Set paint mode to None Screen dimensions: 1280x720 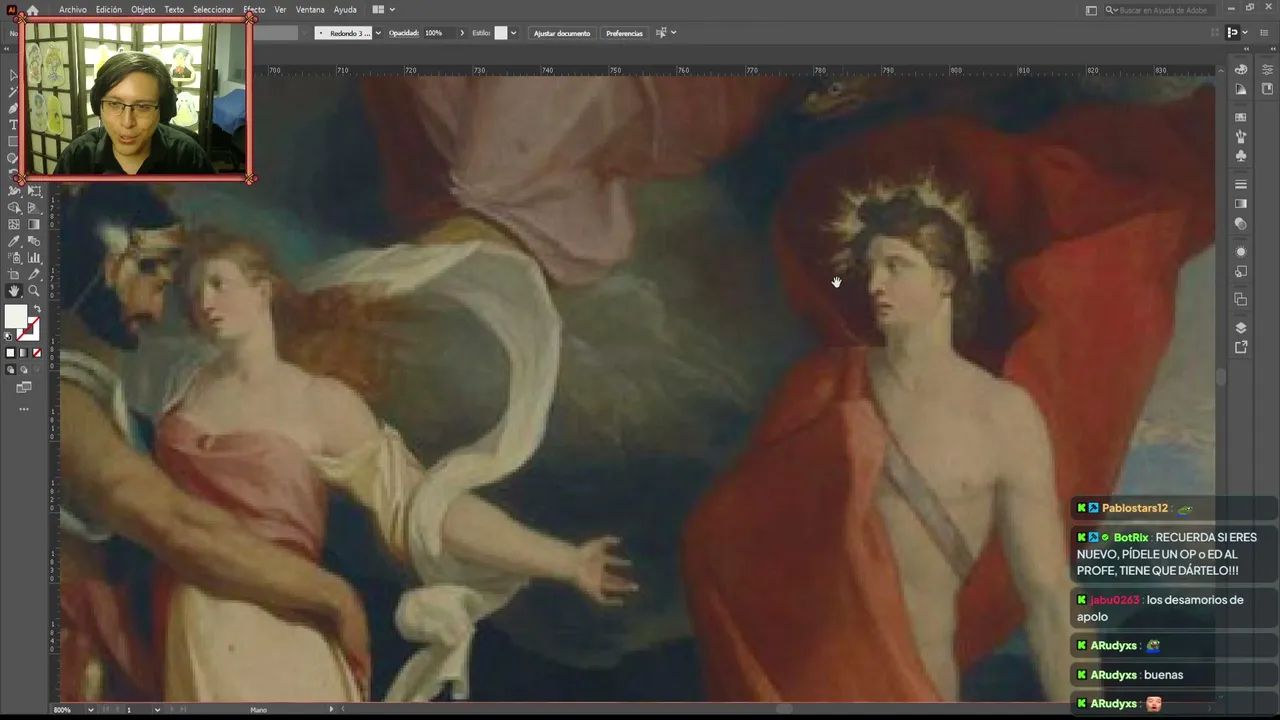point(37,353)
